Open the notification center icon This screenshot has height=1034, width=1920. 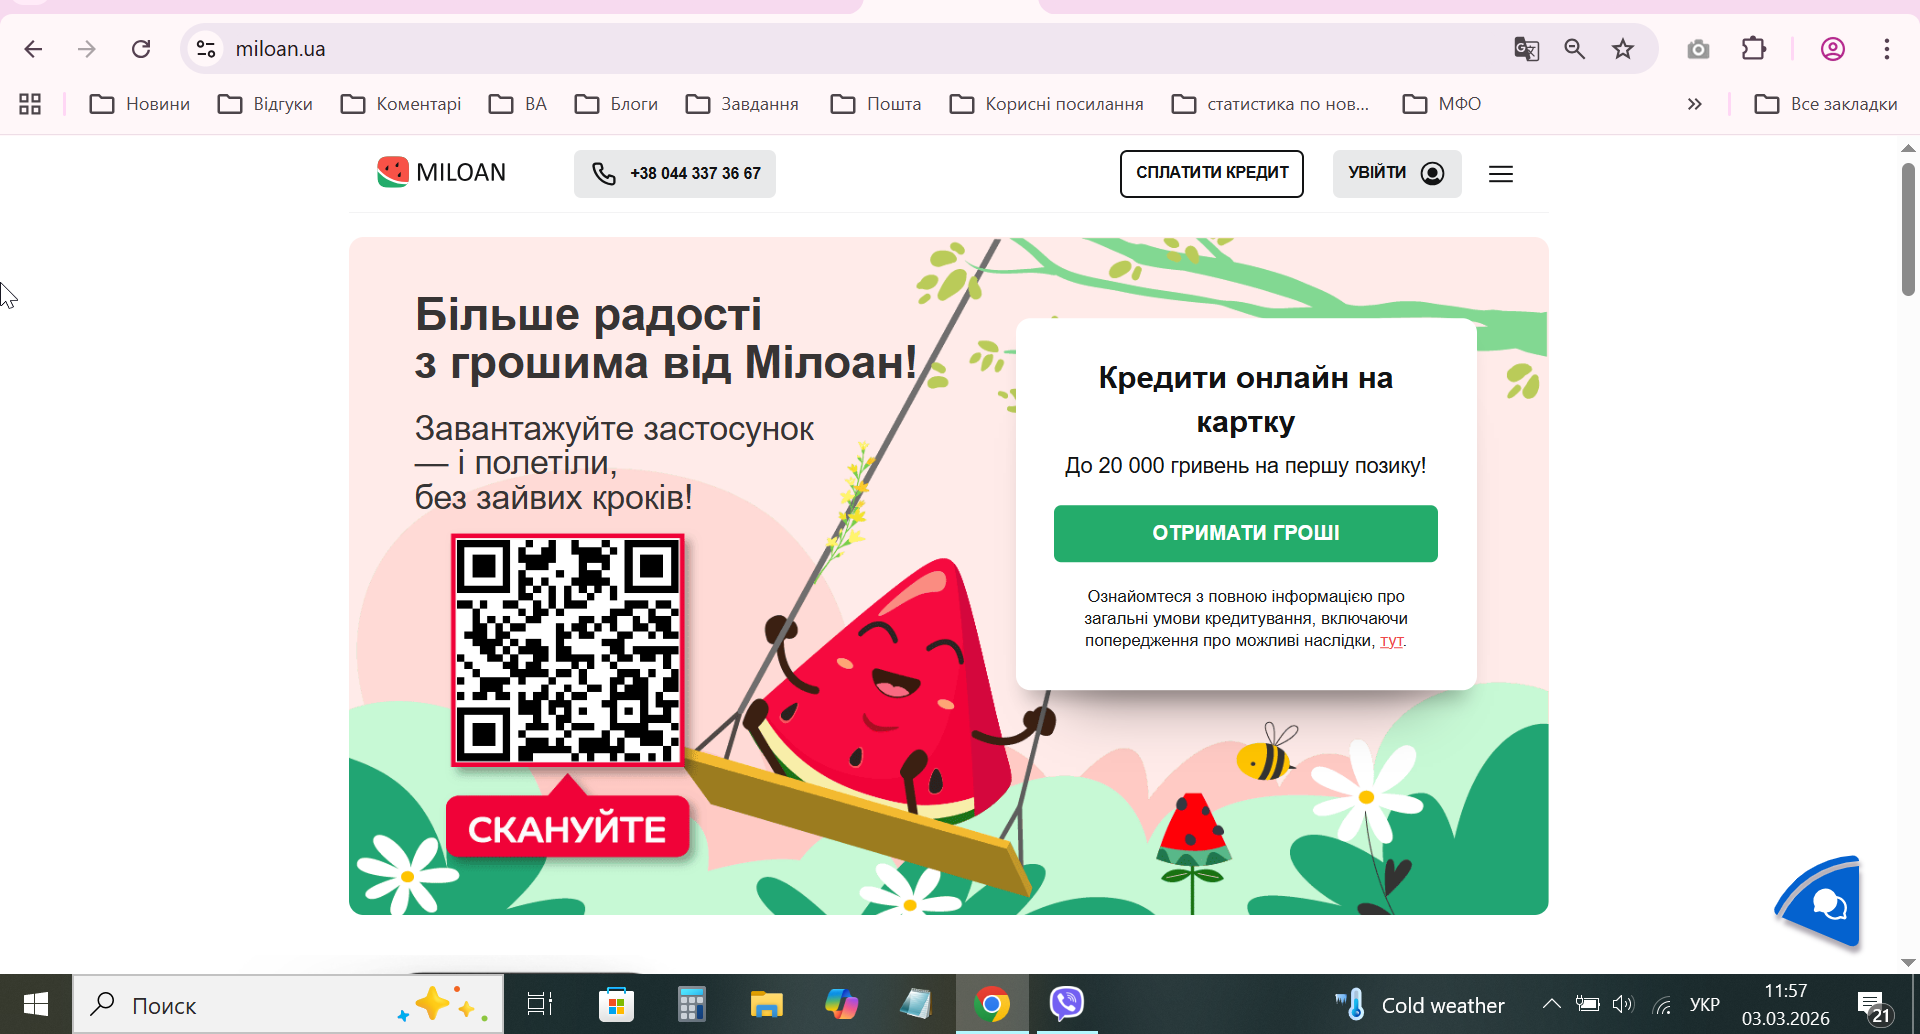1873,1006
